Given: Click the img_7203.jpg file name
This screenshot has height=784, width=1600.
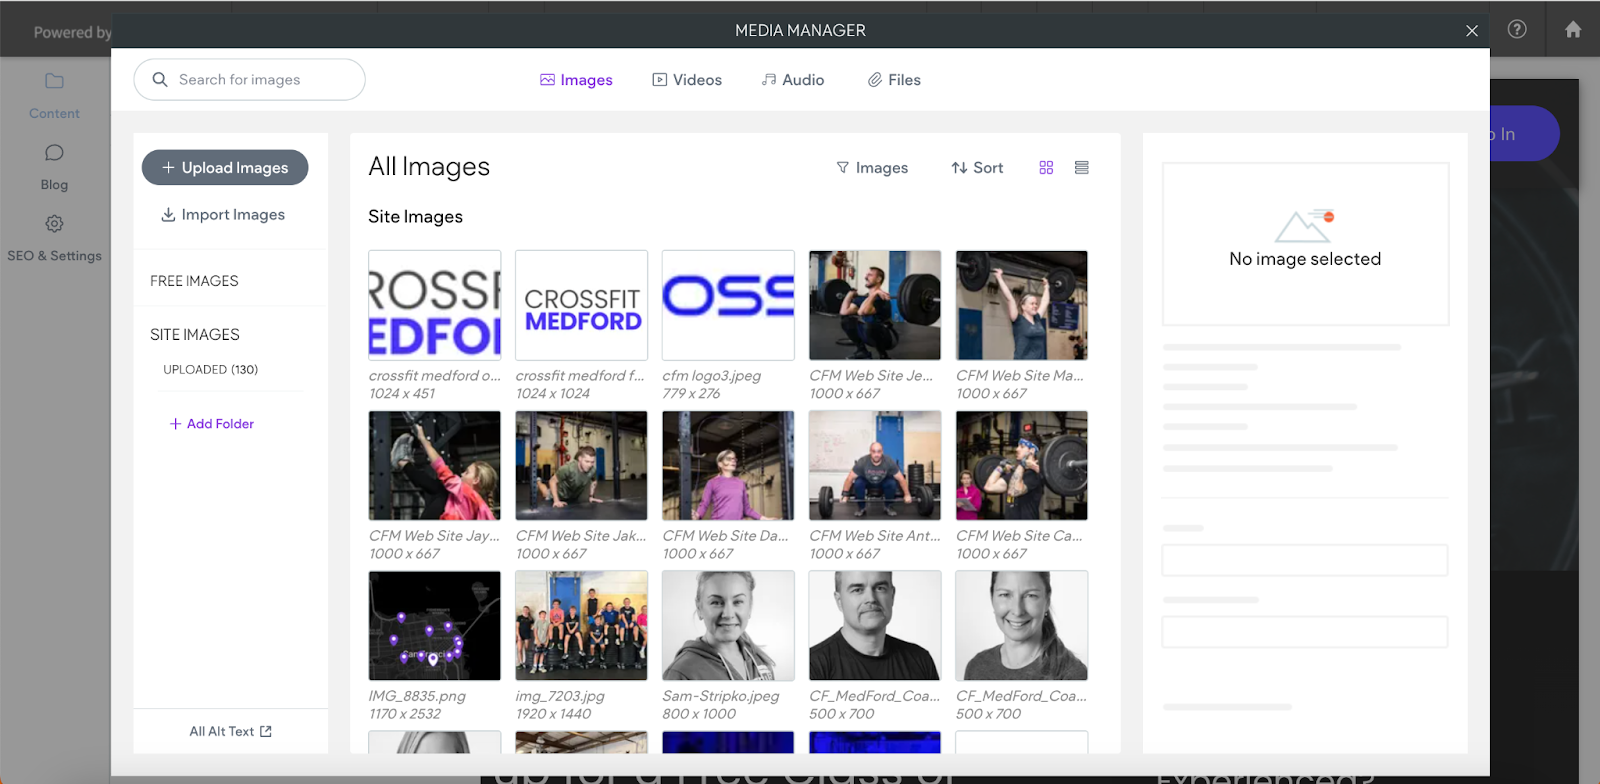Looking at the screenshot, I should point(560,696).
